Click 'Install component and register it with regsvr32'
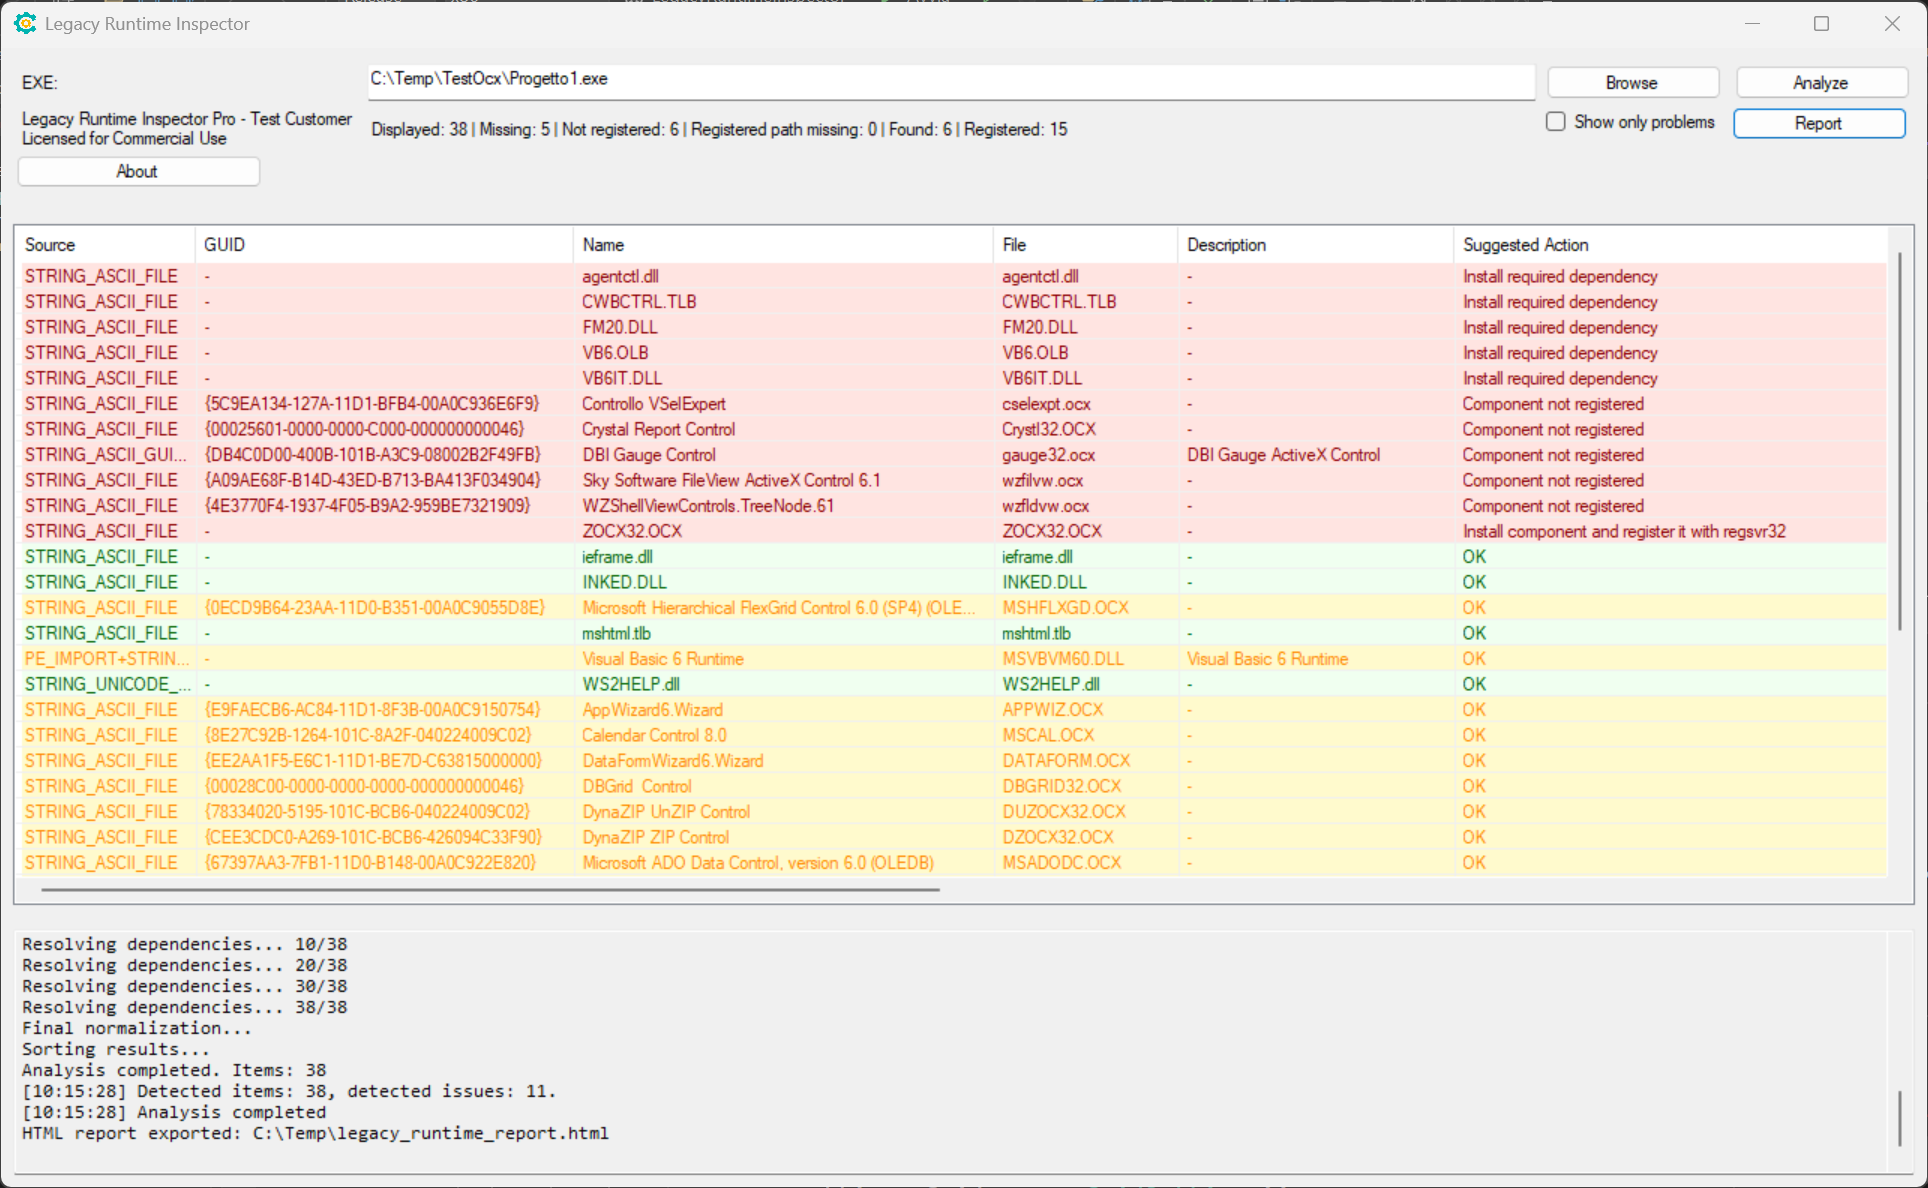This screenshot has width=1928, height=1188. 1623,531
